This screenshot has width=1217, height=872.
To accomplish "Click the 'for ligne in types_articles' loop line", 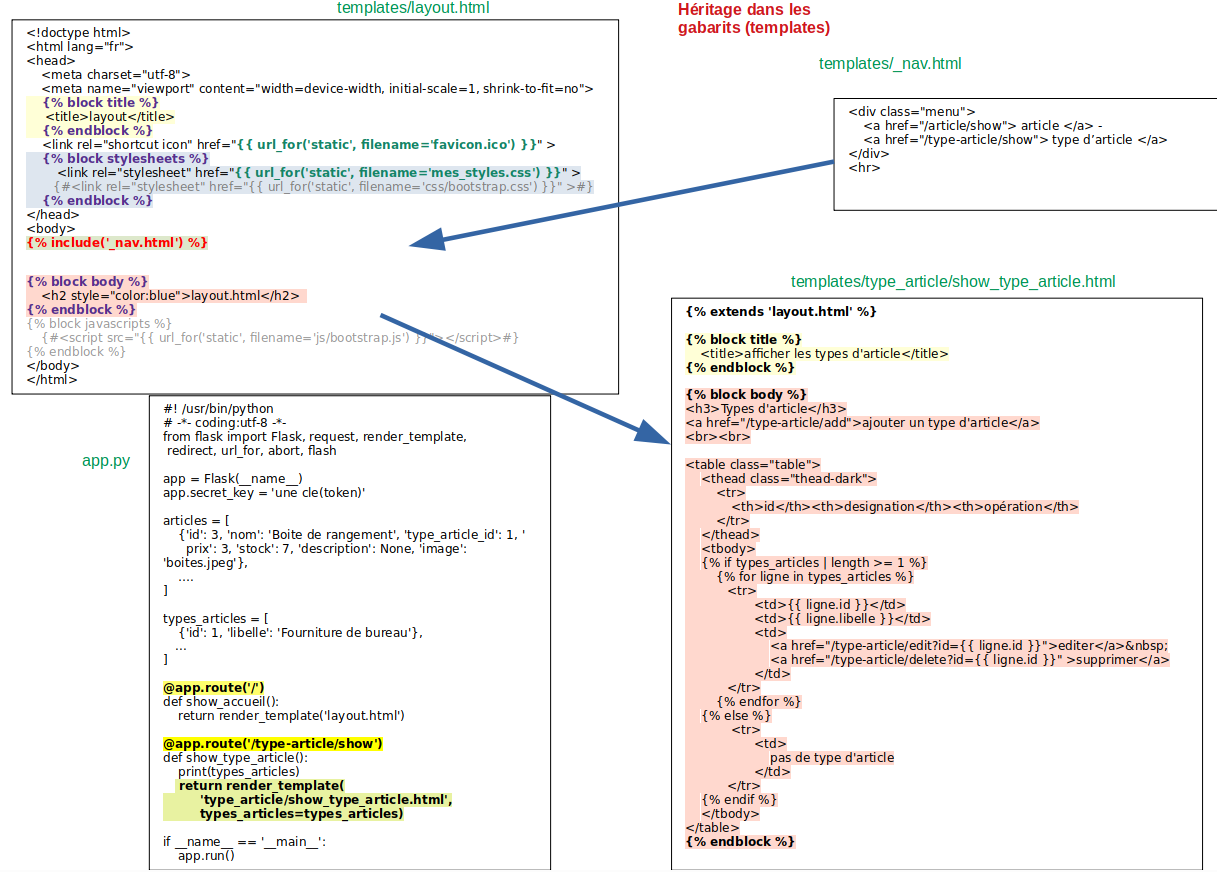I will 814,577.
